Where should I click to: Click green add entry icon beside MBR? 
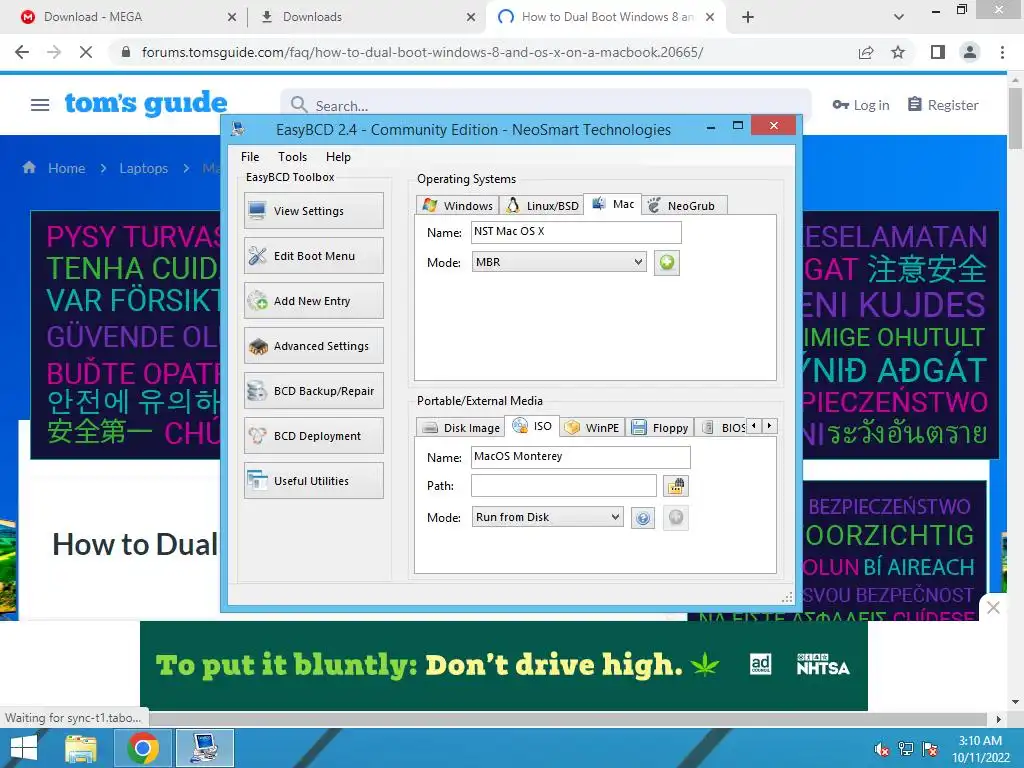tap(667, 263)
